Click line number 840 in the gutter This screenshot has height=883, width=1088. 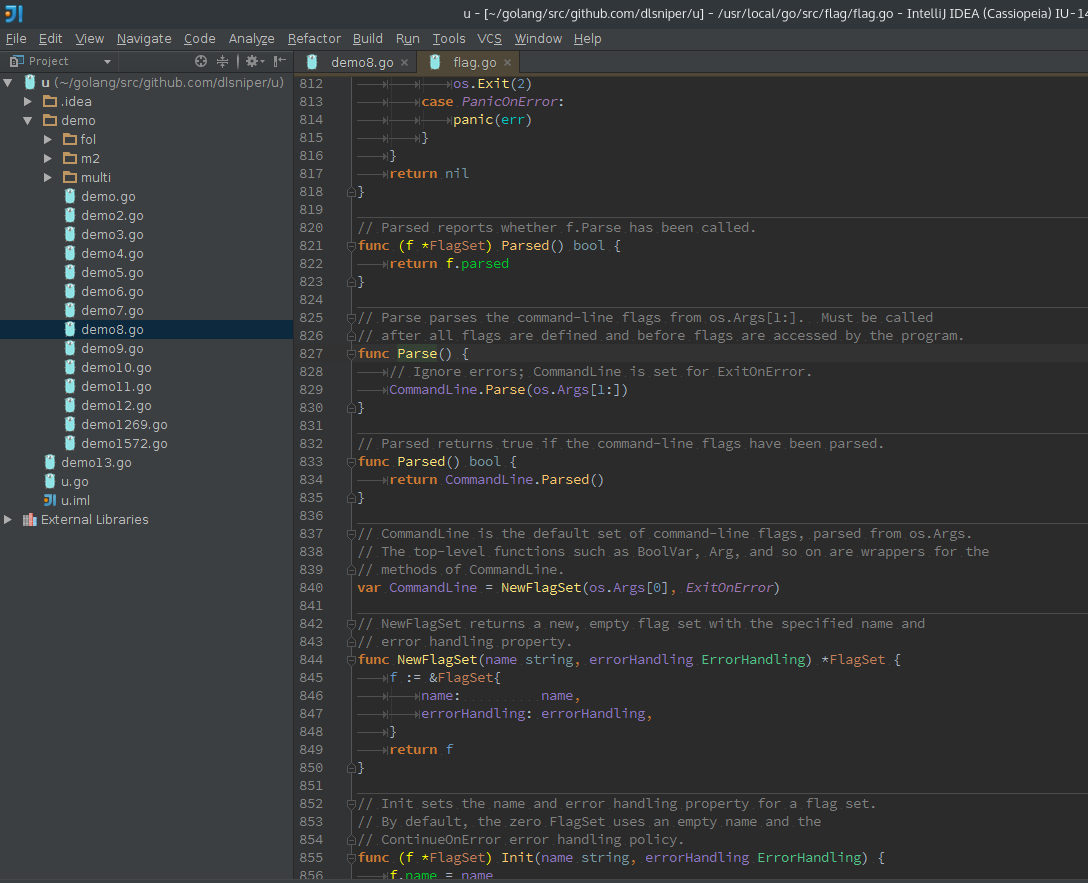pos(311,587)
